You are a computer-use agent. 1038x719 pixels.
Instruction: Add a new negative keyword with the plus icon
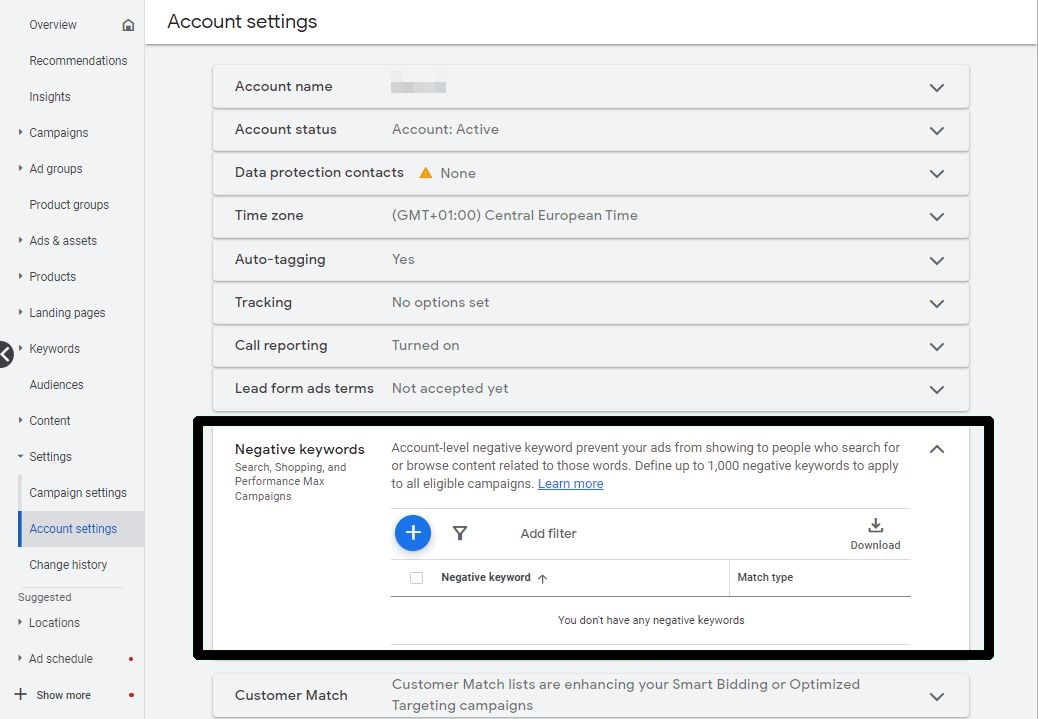coord(413,533)
